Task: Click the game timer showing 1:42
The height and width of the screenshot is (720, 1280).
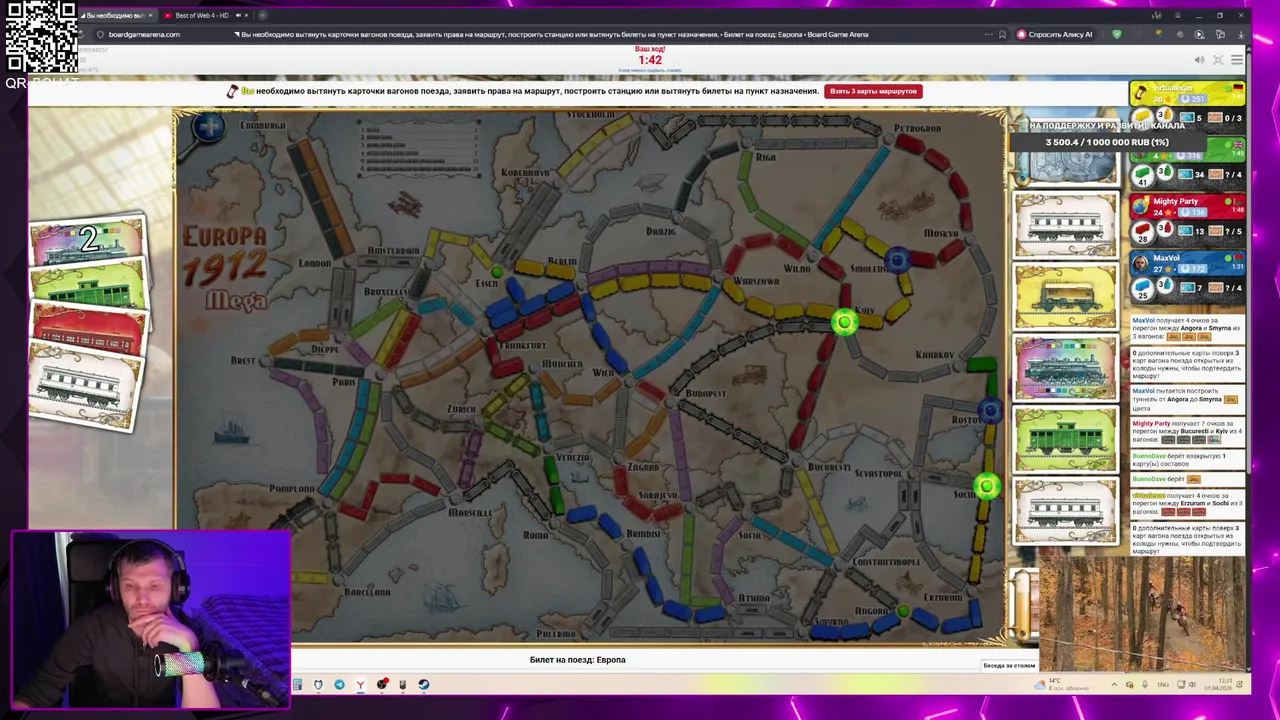Action: [x=650, y=60]
